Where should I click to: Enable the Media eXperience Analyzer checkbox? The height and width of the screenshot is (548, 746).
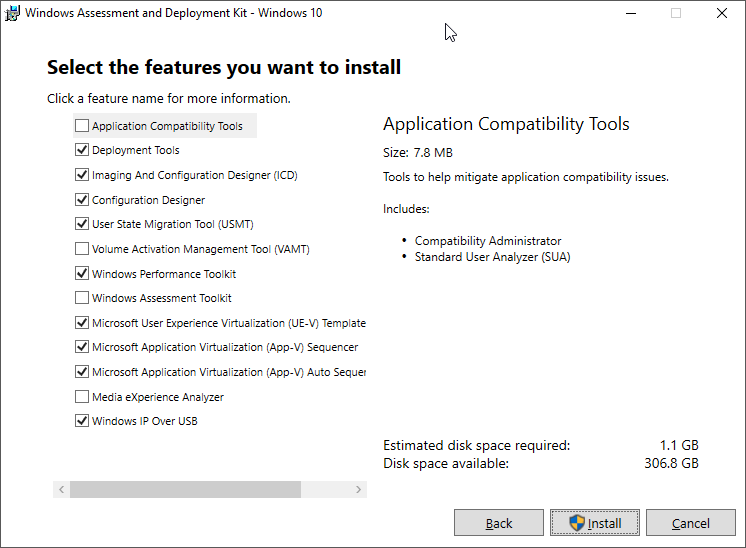pyautogui.click(x=82, y=397)
